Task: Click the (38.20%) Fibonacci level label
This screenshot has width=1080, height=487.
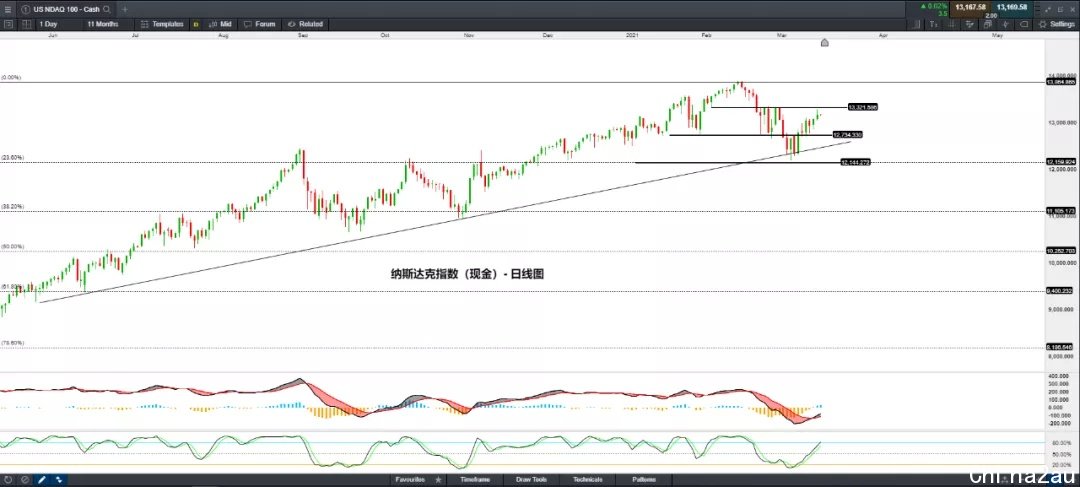Action: pyautogui.click(x=12, y=207)
